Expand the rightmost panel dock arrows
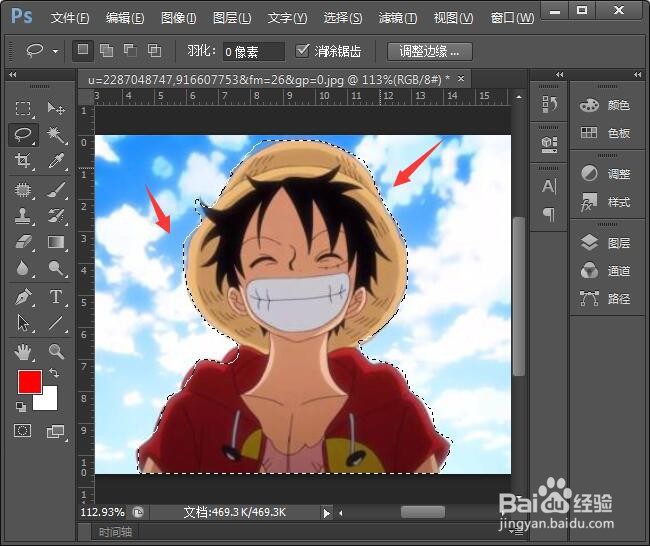Image resolution: width=650 pixels, height=546 pixels. point(638,75)
